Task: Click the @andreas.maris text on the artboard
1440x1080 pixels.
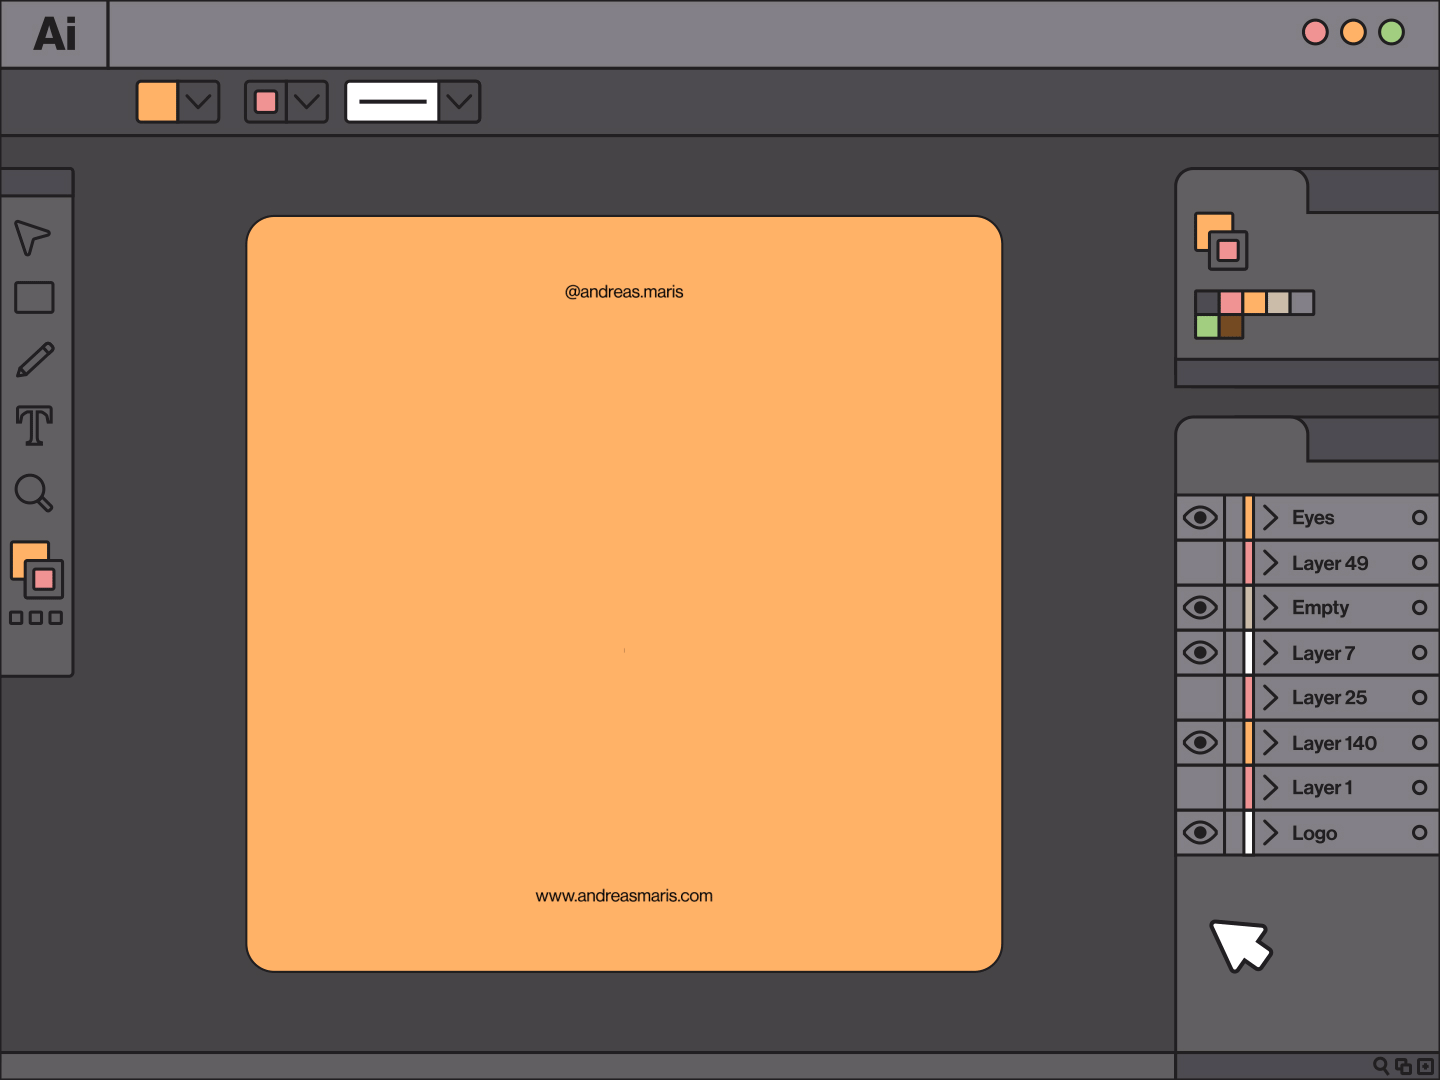Action: point(623,291)
